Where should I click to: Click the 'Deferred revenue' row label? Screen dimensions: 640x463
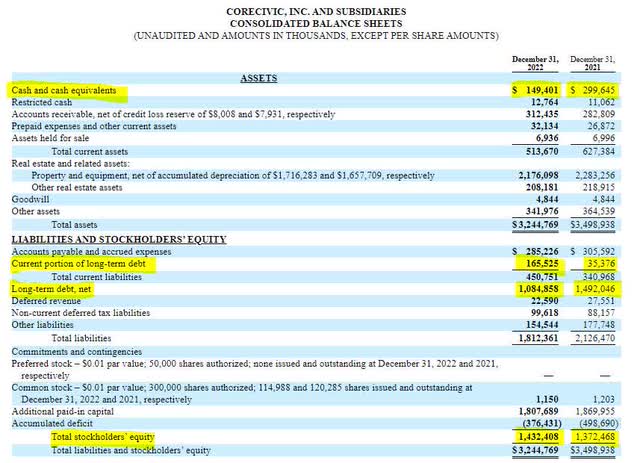pos(46,301)
